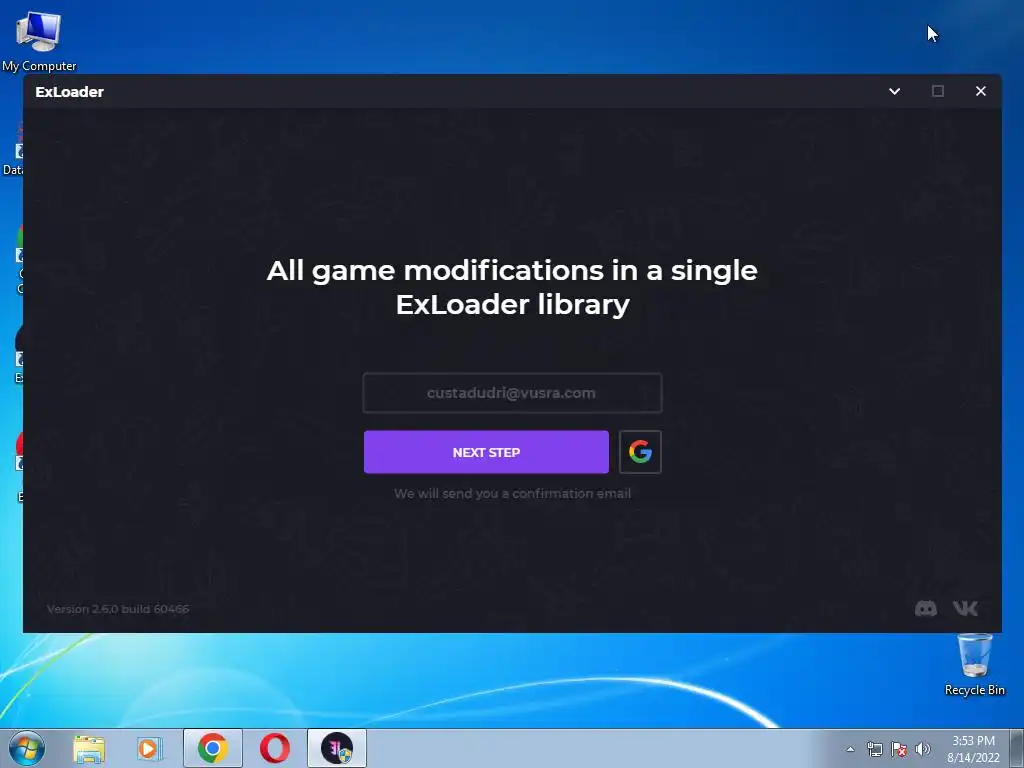1024x768 pixels.
Task: Open the network status tray icon
Action: (874, 749)
